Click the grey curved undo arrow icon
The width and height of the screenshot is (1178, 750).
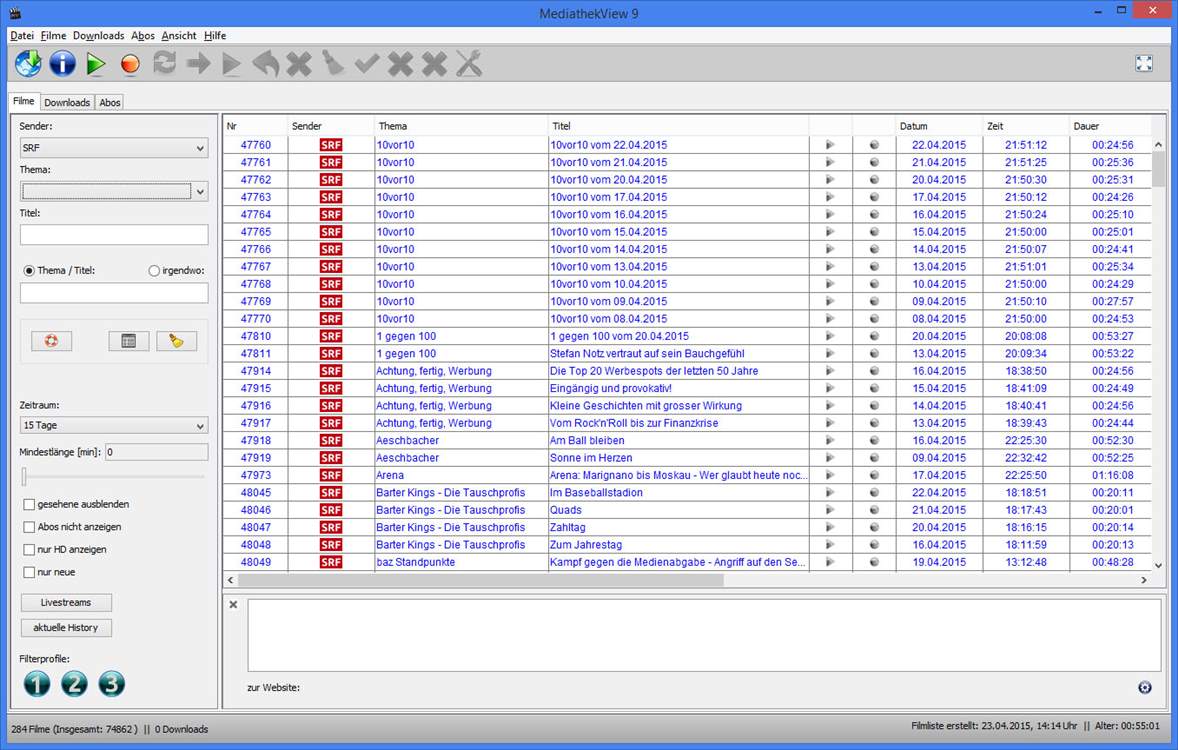point(266,64)
